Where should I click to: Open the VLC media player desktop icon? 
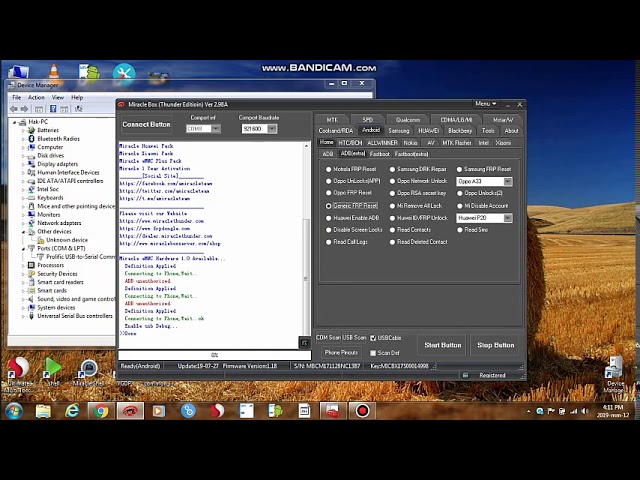(53, 71)
